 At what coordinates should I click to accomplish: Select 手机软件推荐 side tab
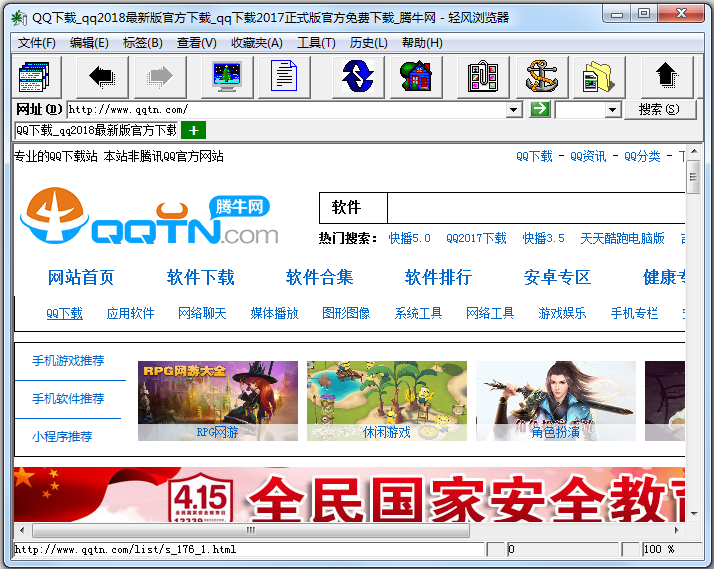68,399
